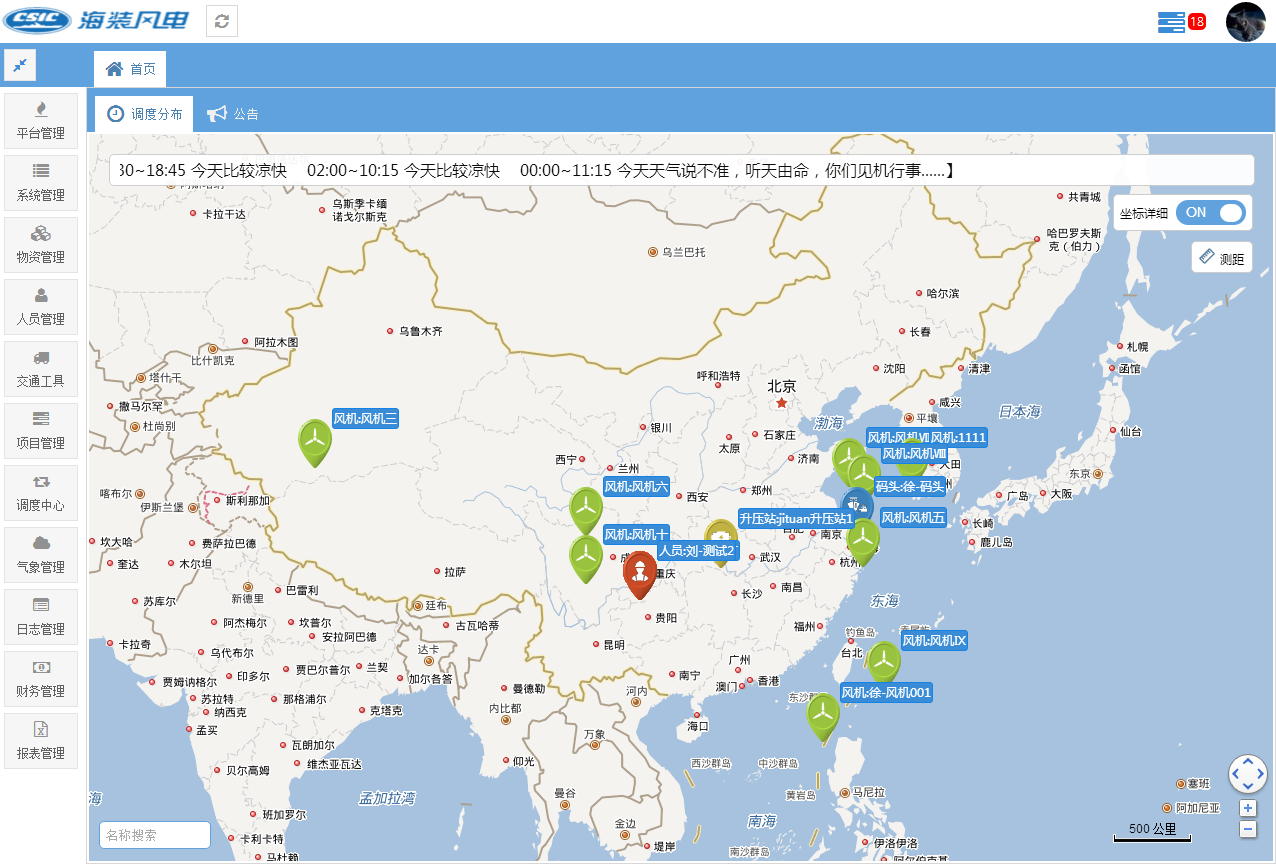Select the red personnel marker on map
This screenshot has width=1276, height=864.
pos(640,574)
